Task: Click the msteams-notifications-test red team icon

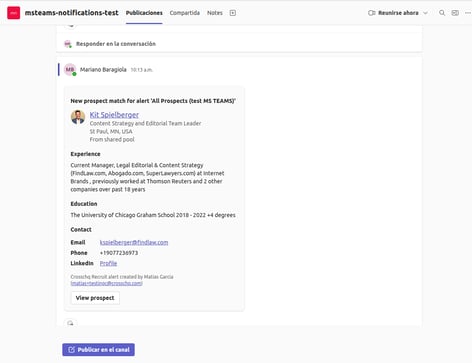Action: tap(14, 13)
